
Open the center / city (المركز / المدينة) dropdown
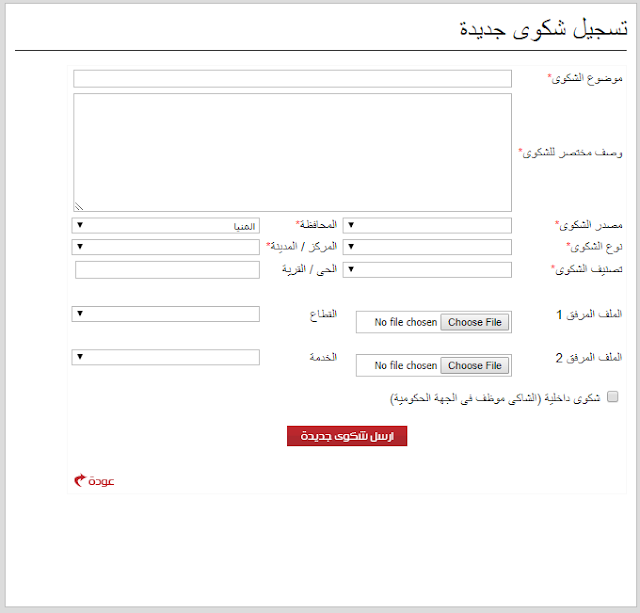(x=166, y=247)
